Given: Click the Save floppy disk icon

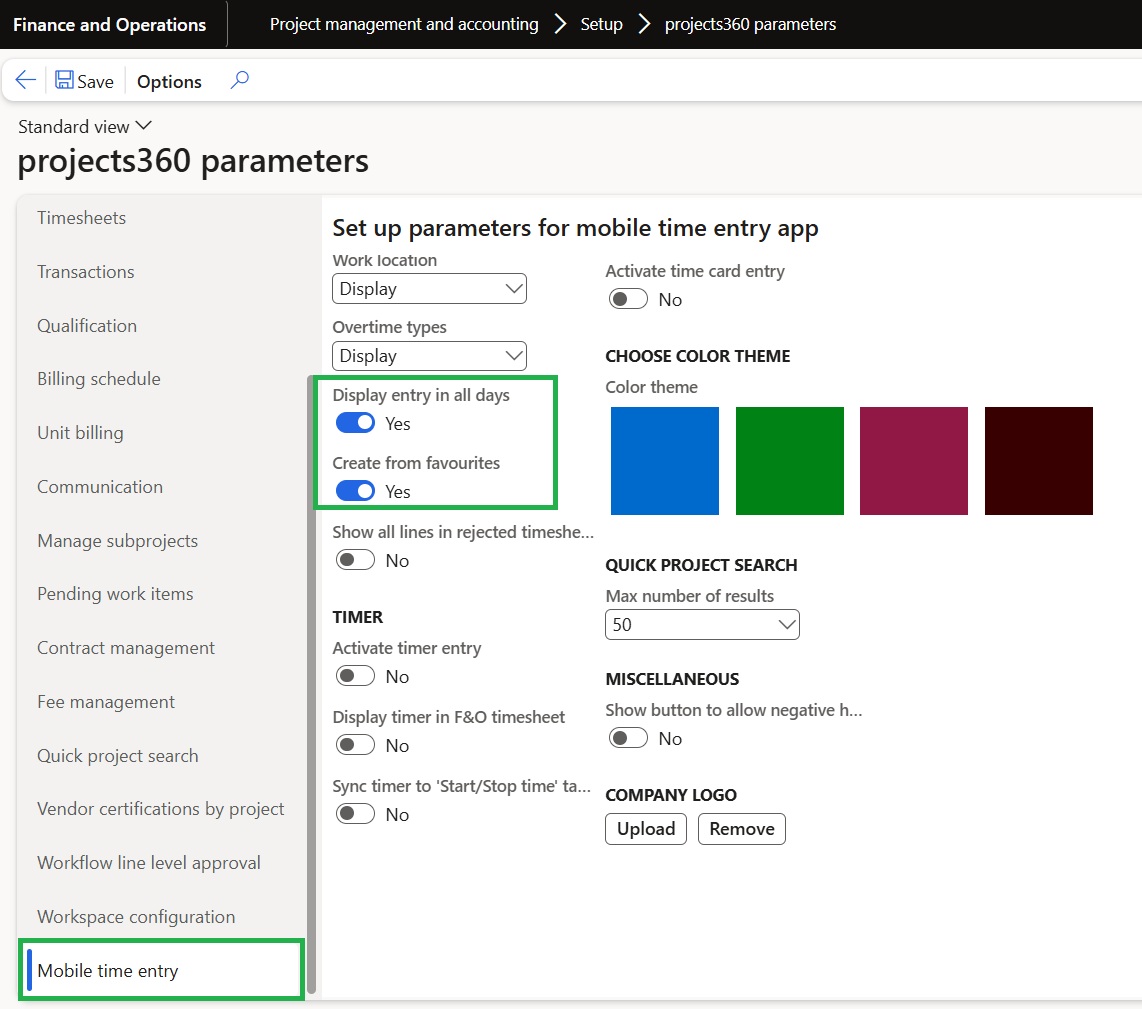Looking at the screenshot, I should [65, 81].
